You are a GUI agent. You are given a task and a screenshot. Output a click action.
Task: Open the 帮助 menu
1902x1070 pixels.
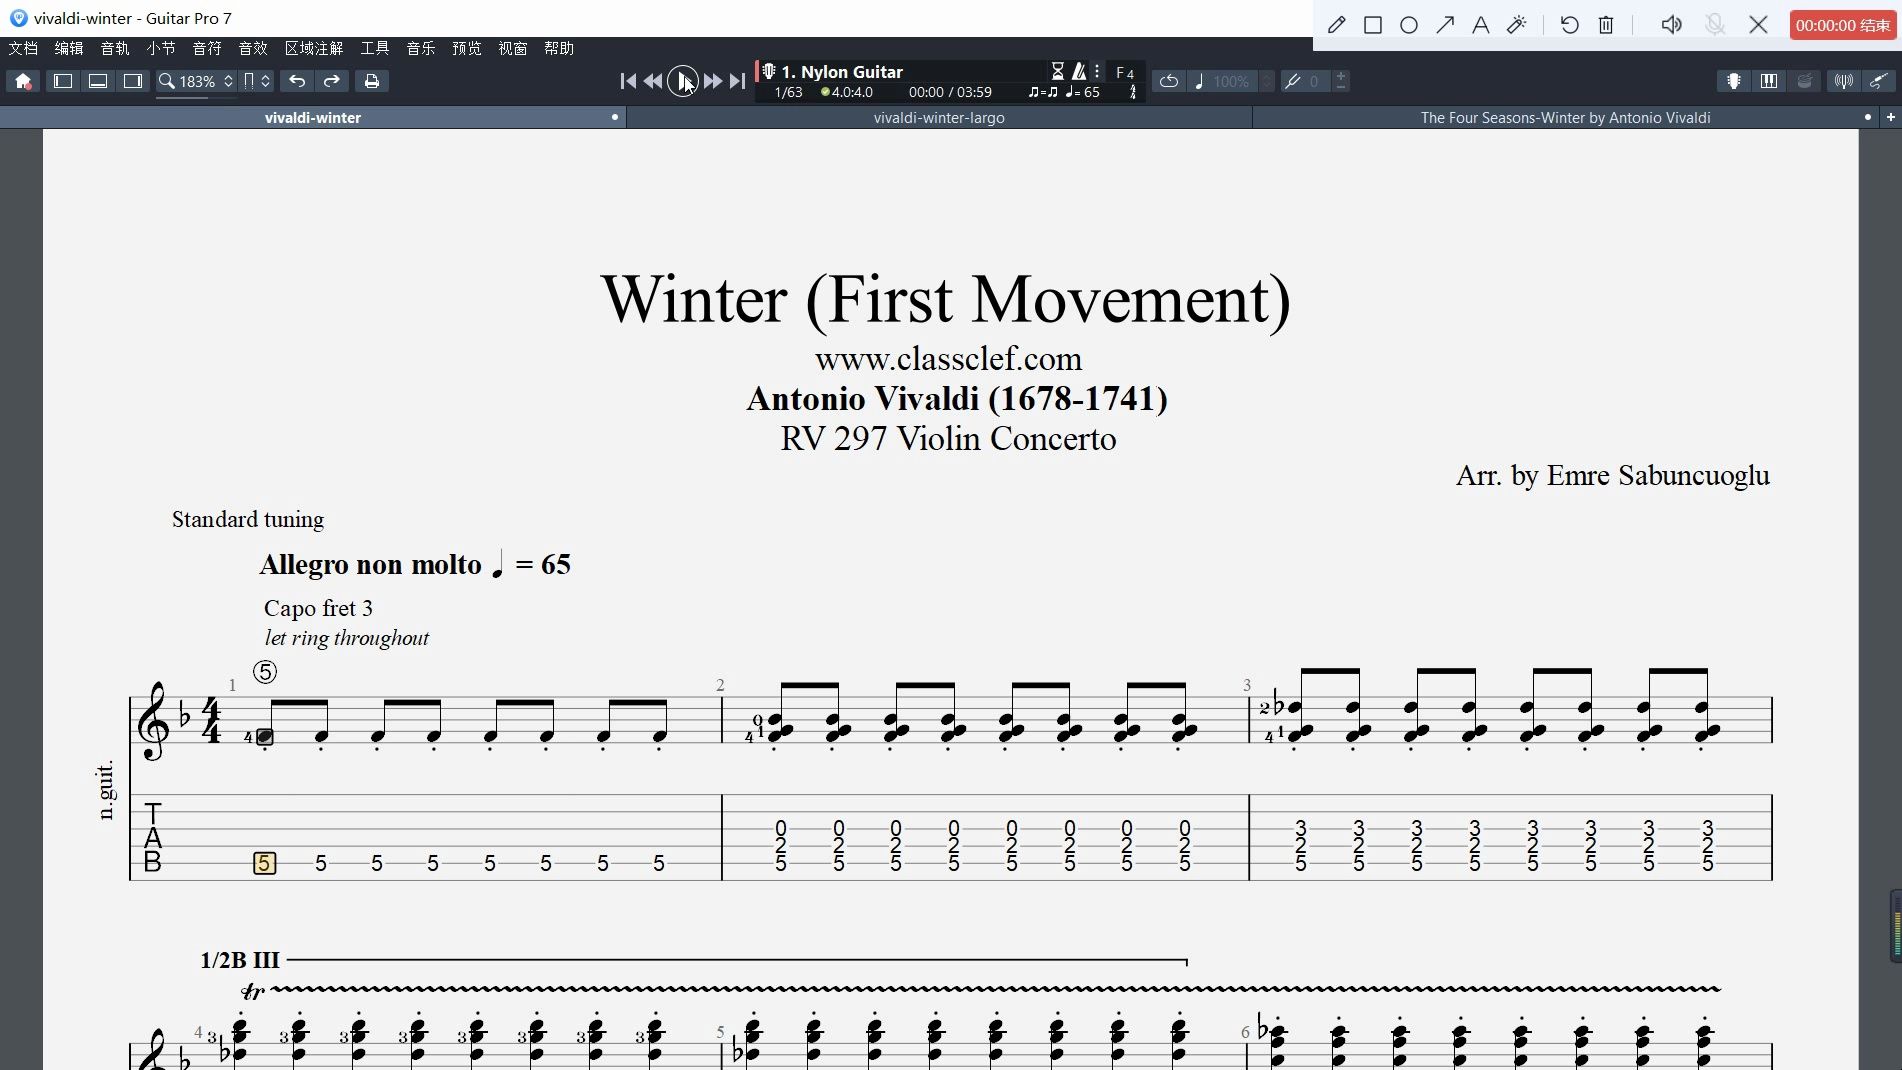pos(559,48)
